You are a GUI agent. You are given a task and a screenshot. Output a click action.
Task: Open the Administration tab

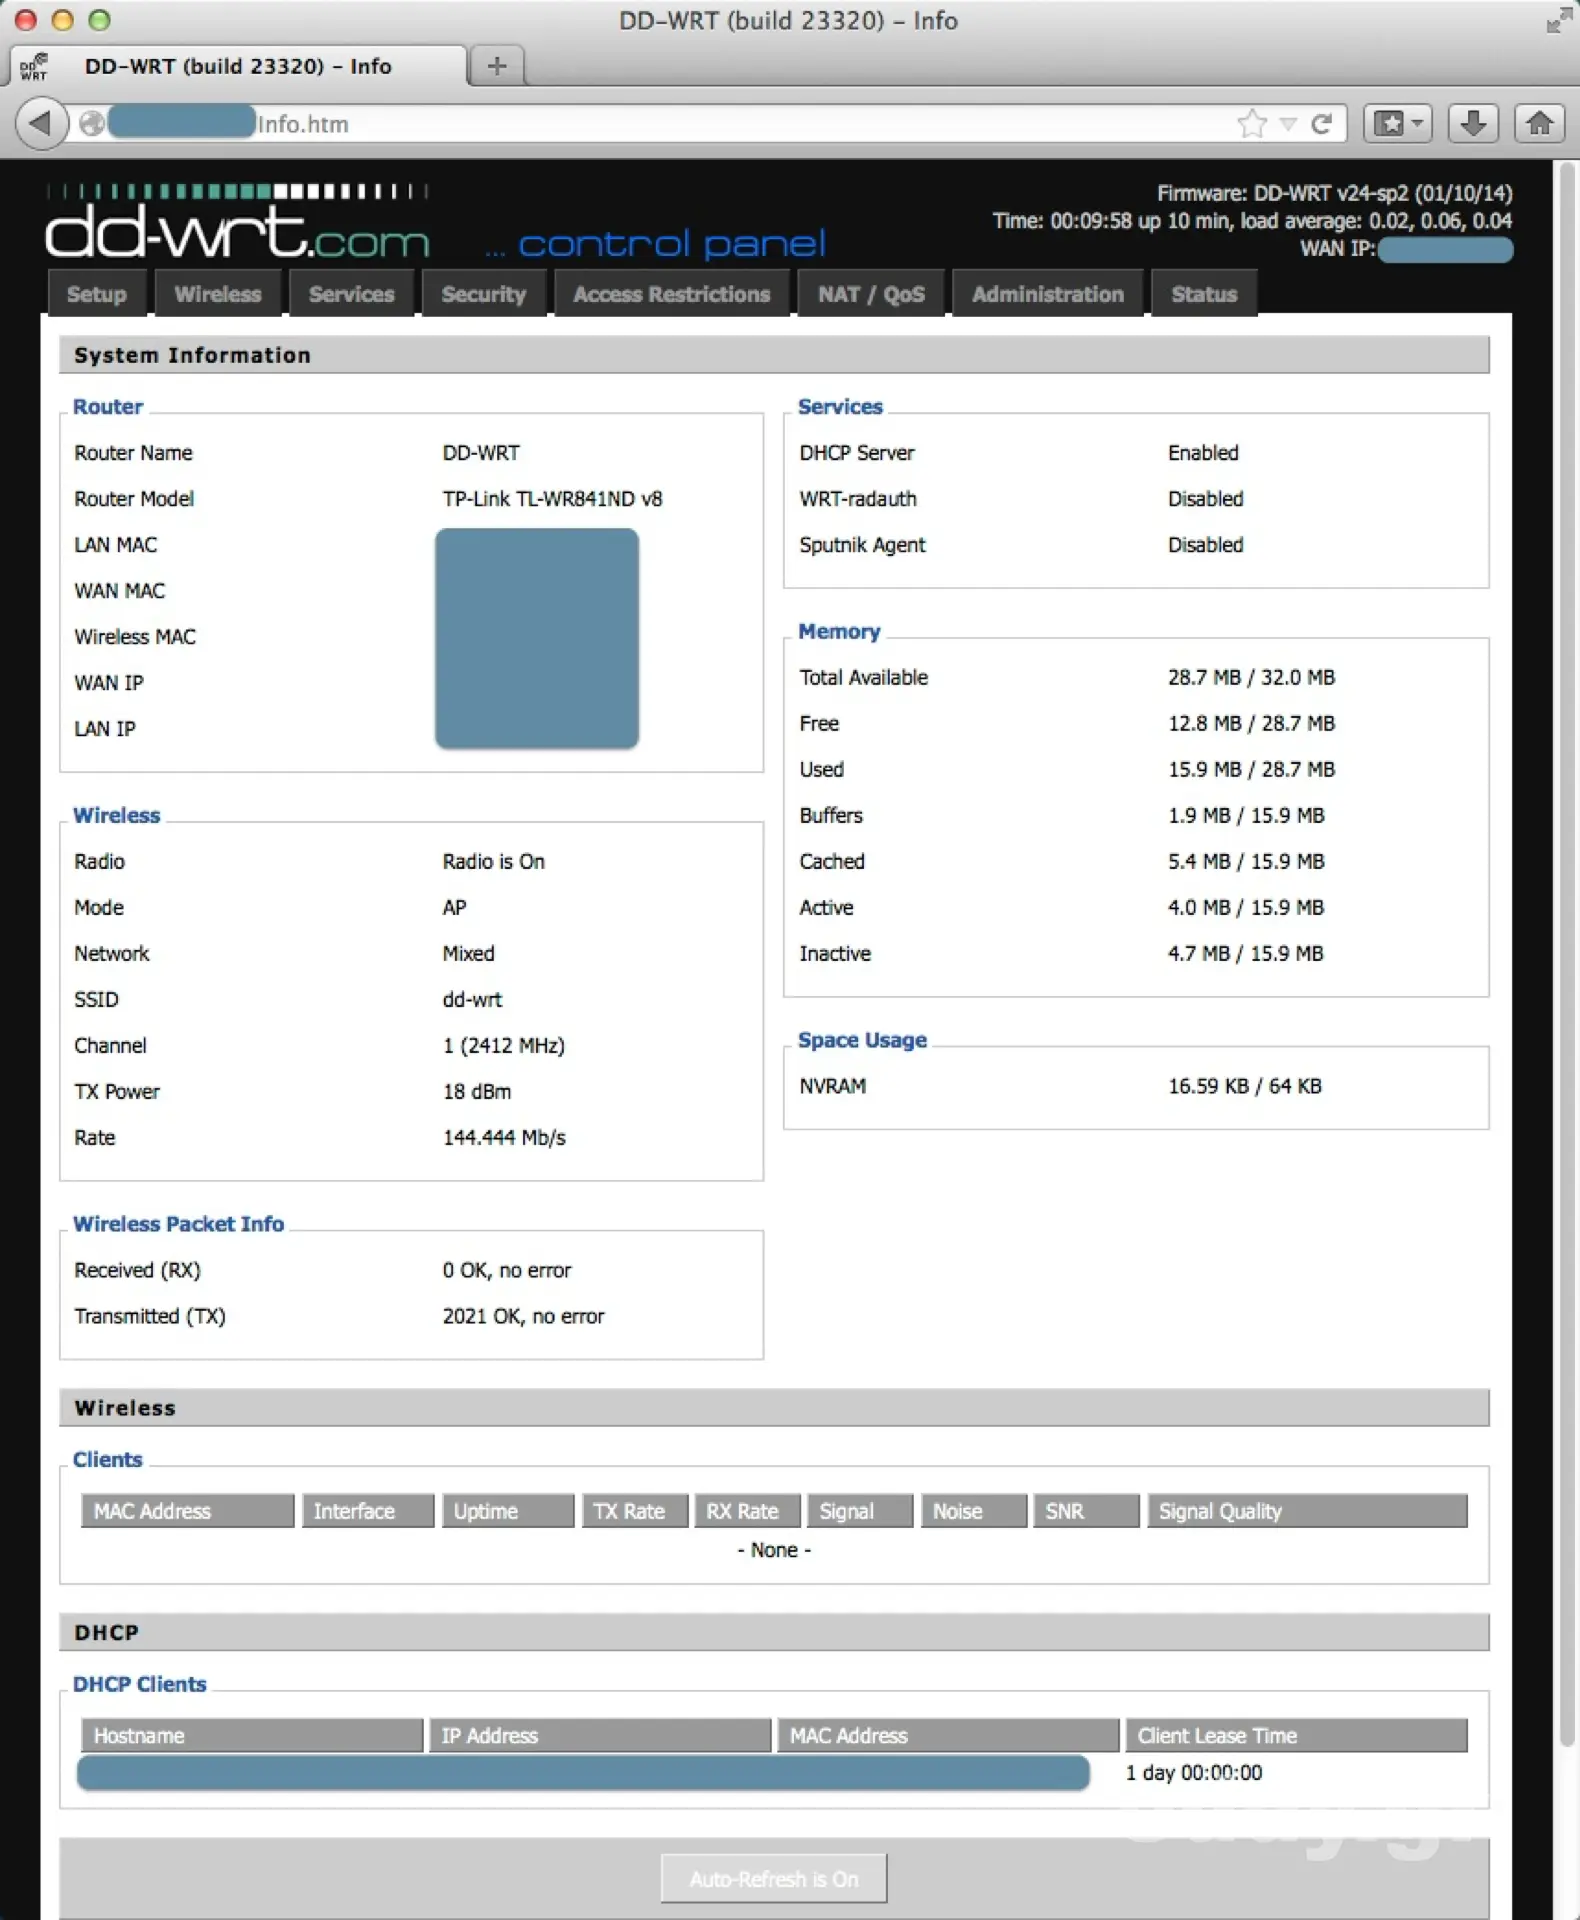pos(1047,295)
